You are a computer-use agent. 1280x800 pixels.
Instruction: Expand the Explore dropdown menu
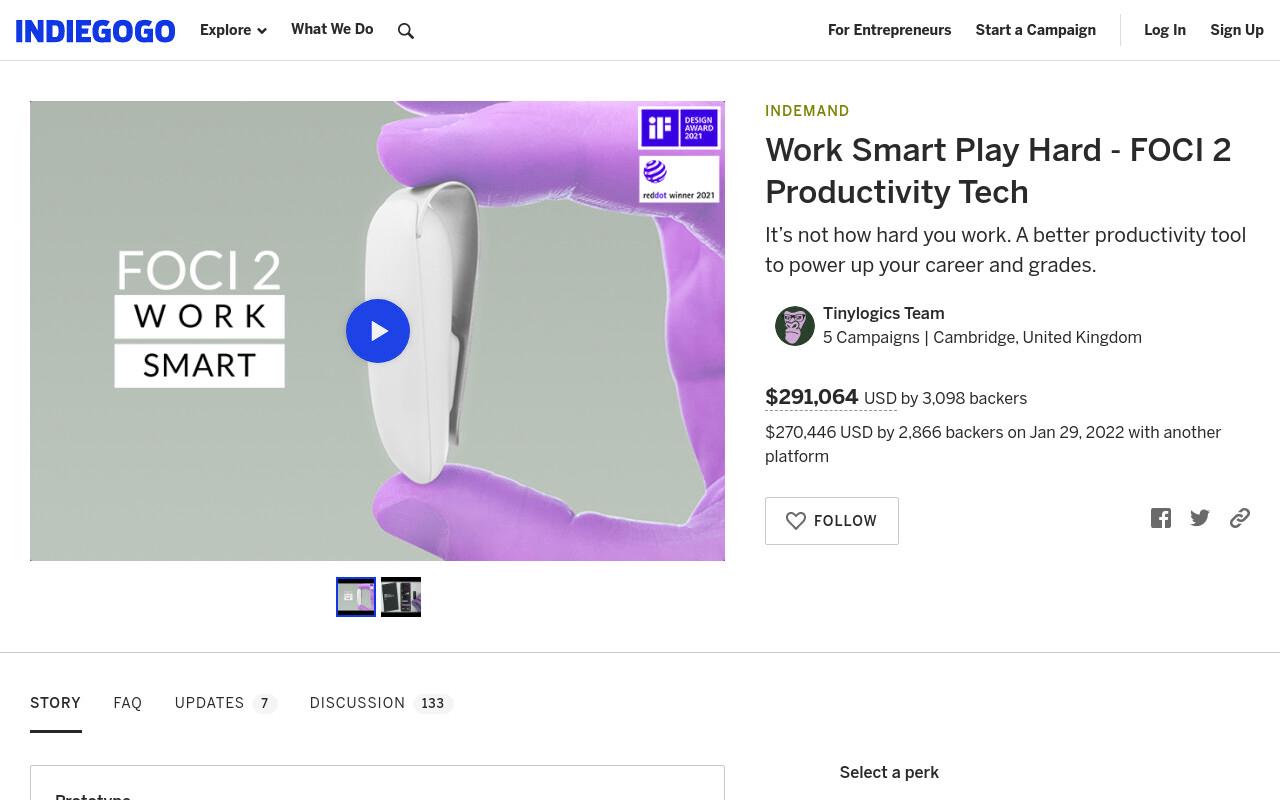[x=233, y=30]
